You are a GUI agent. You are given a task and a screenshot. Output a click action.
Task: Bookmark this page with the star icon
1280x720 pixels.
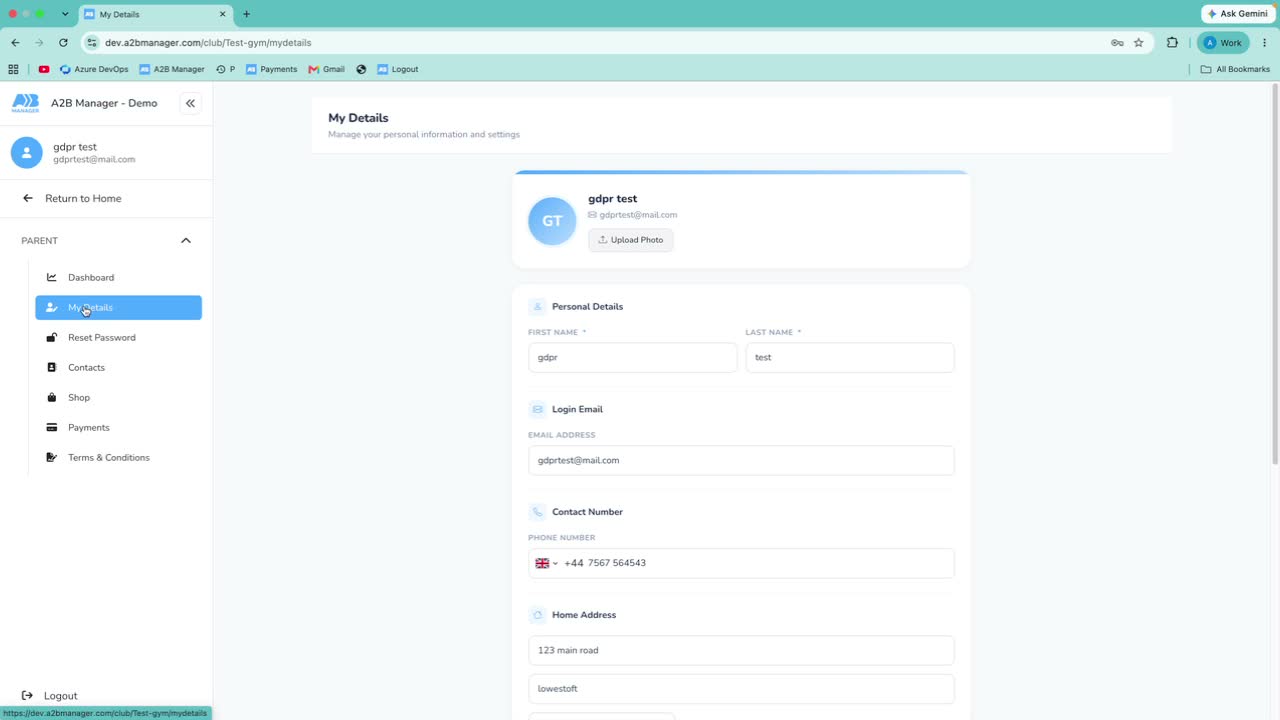[1138, 43]
